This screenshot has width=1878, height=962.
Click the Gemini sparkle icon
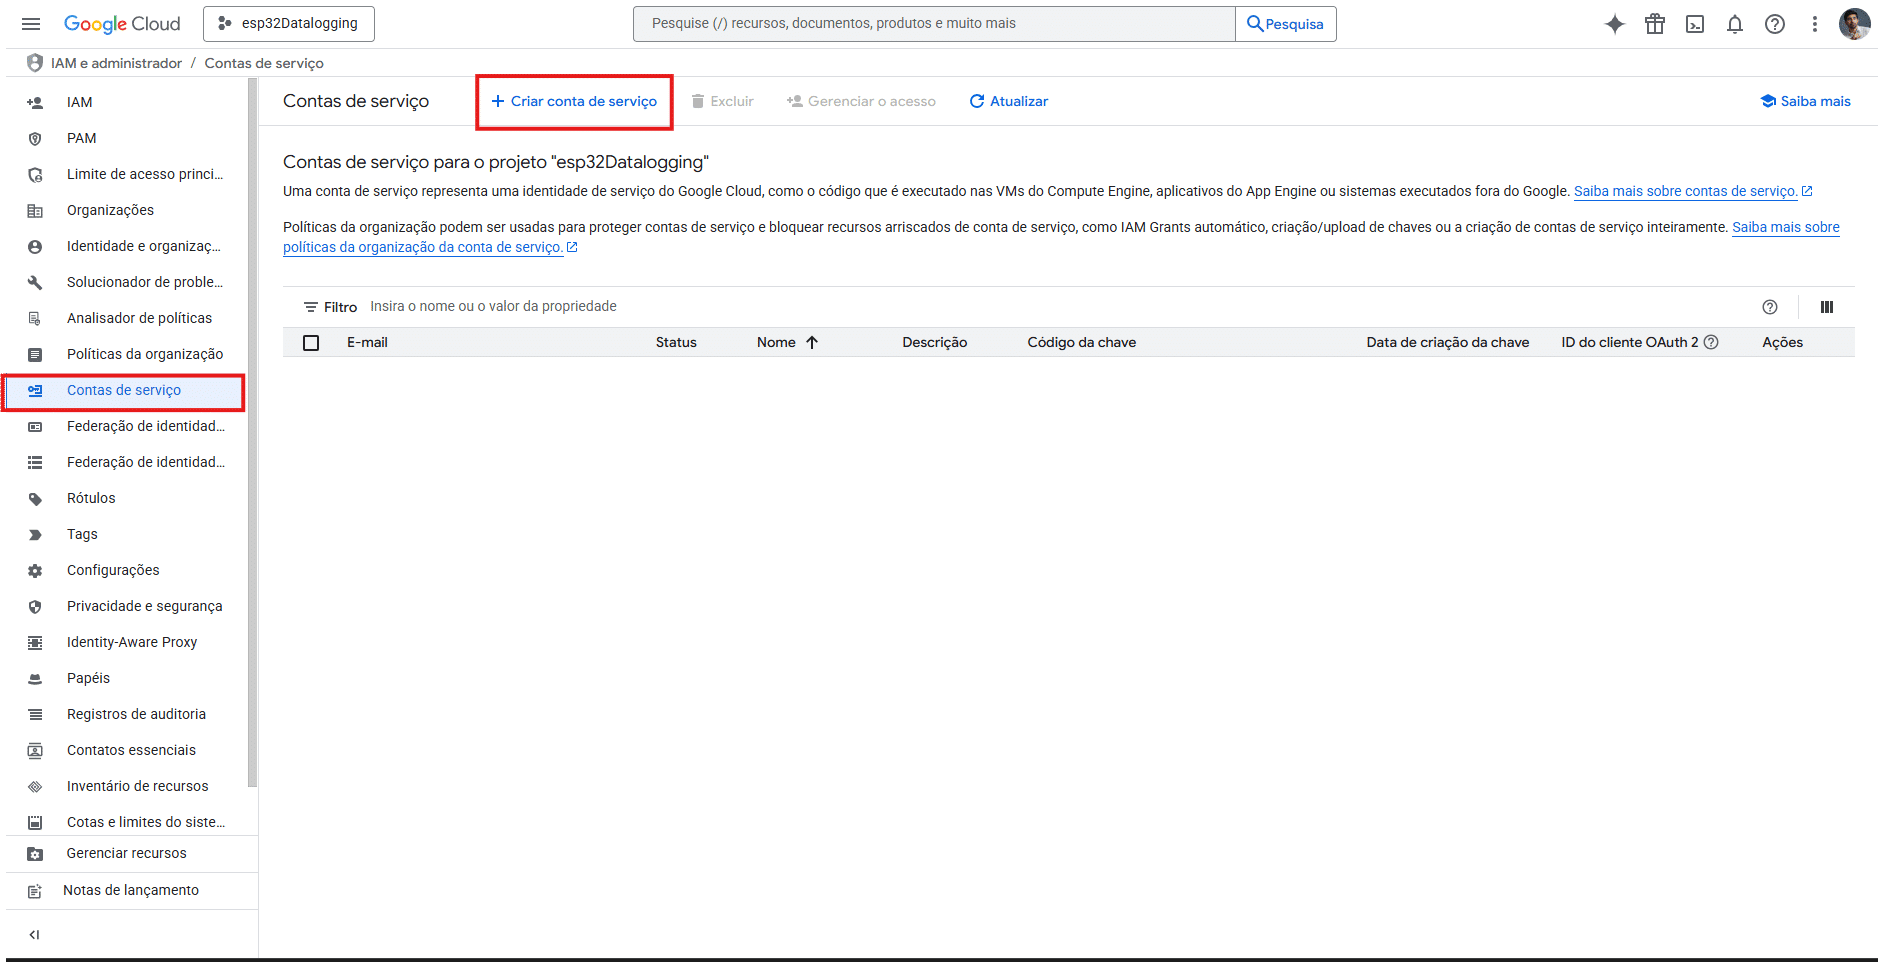[x=1614, y=24]
